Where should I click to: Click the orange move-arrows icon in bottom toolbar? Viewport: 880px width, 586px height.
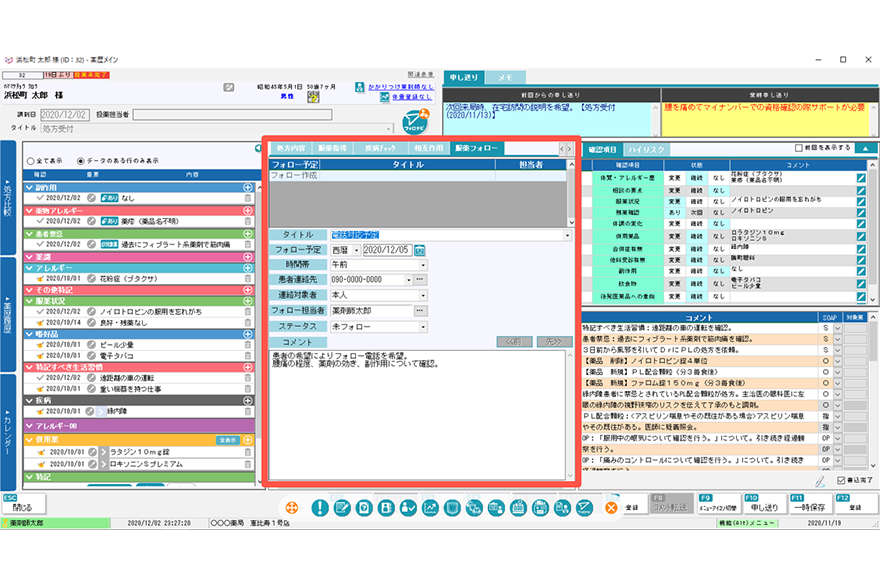click(292, 508)
